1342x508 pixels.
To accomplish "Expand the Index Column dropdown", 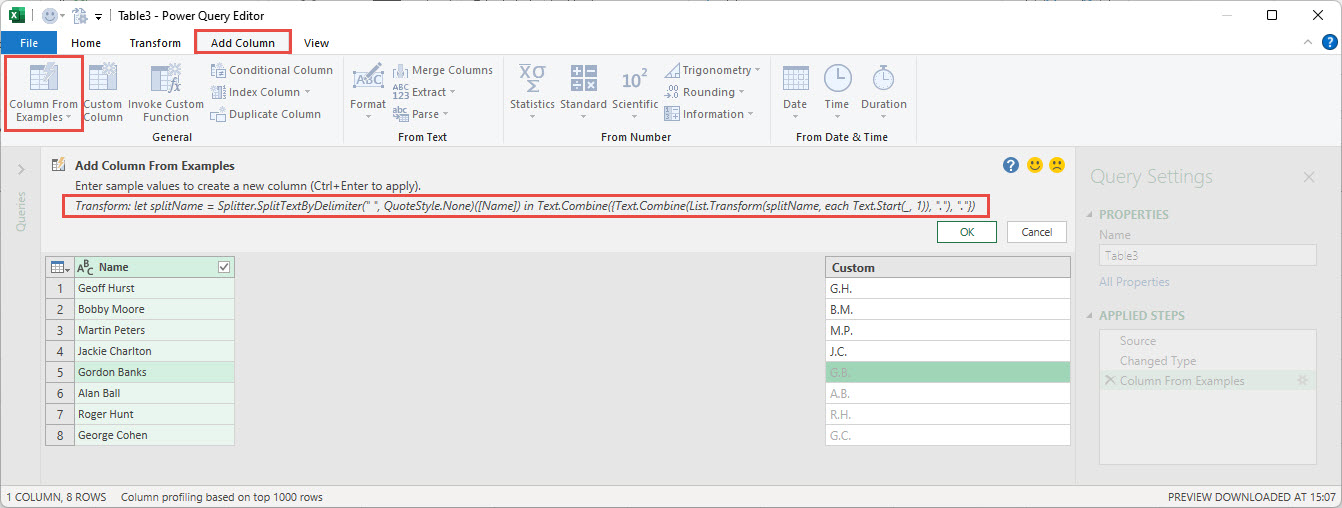I will point(307,92).
